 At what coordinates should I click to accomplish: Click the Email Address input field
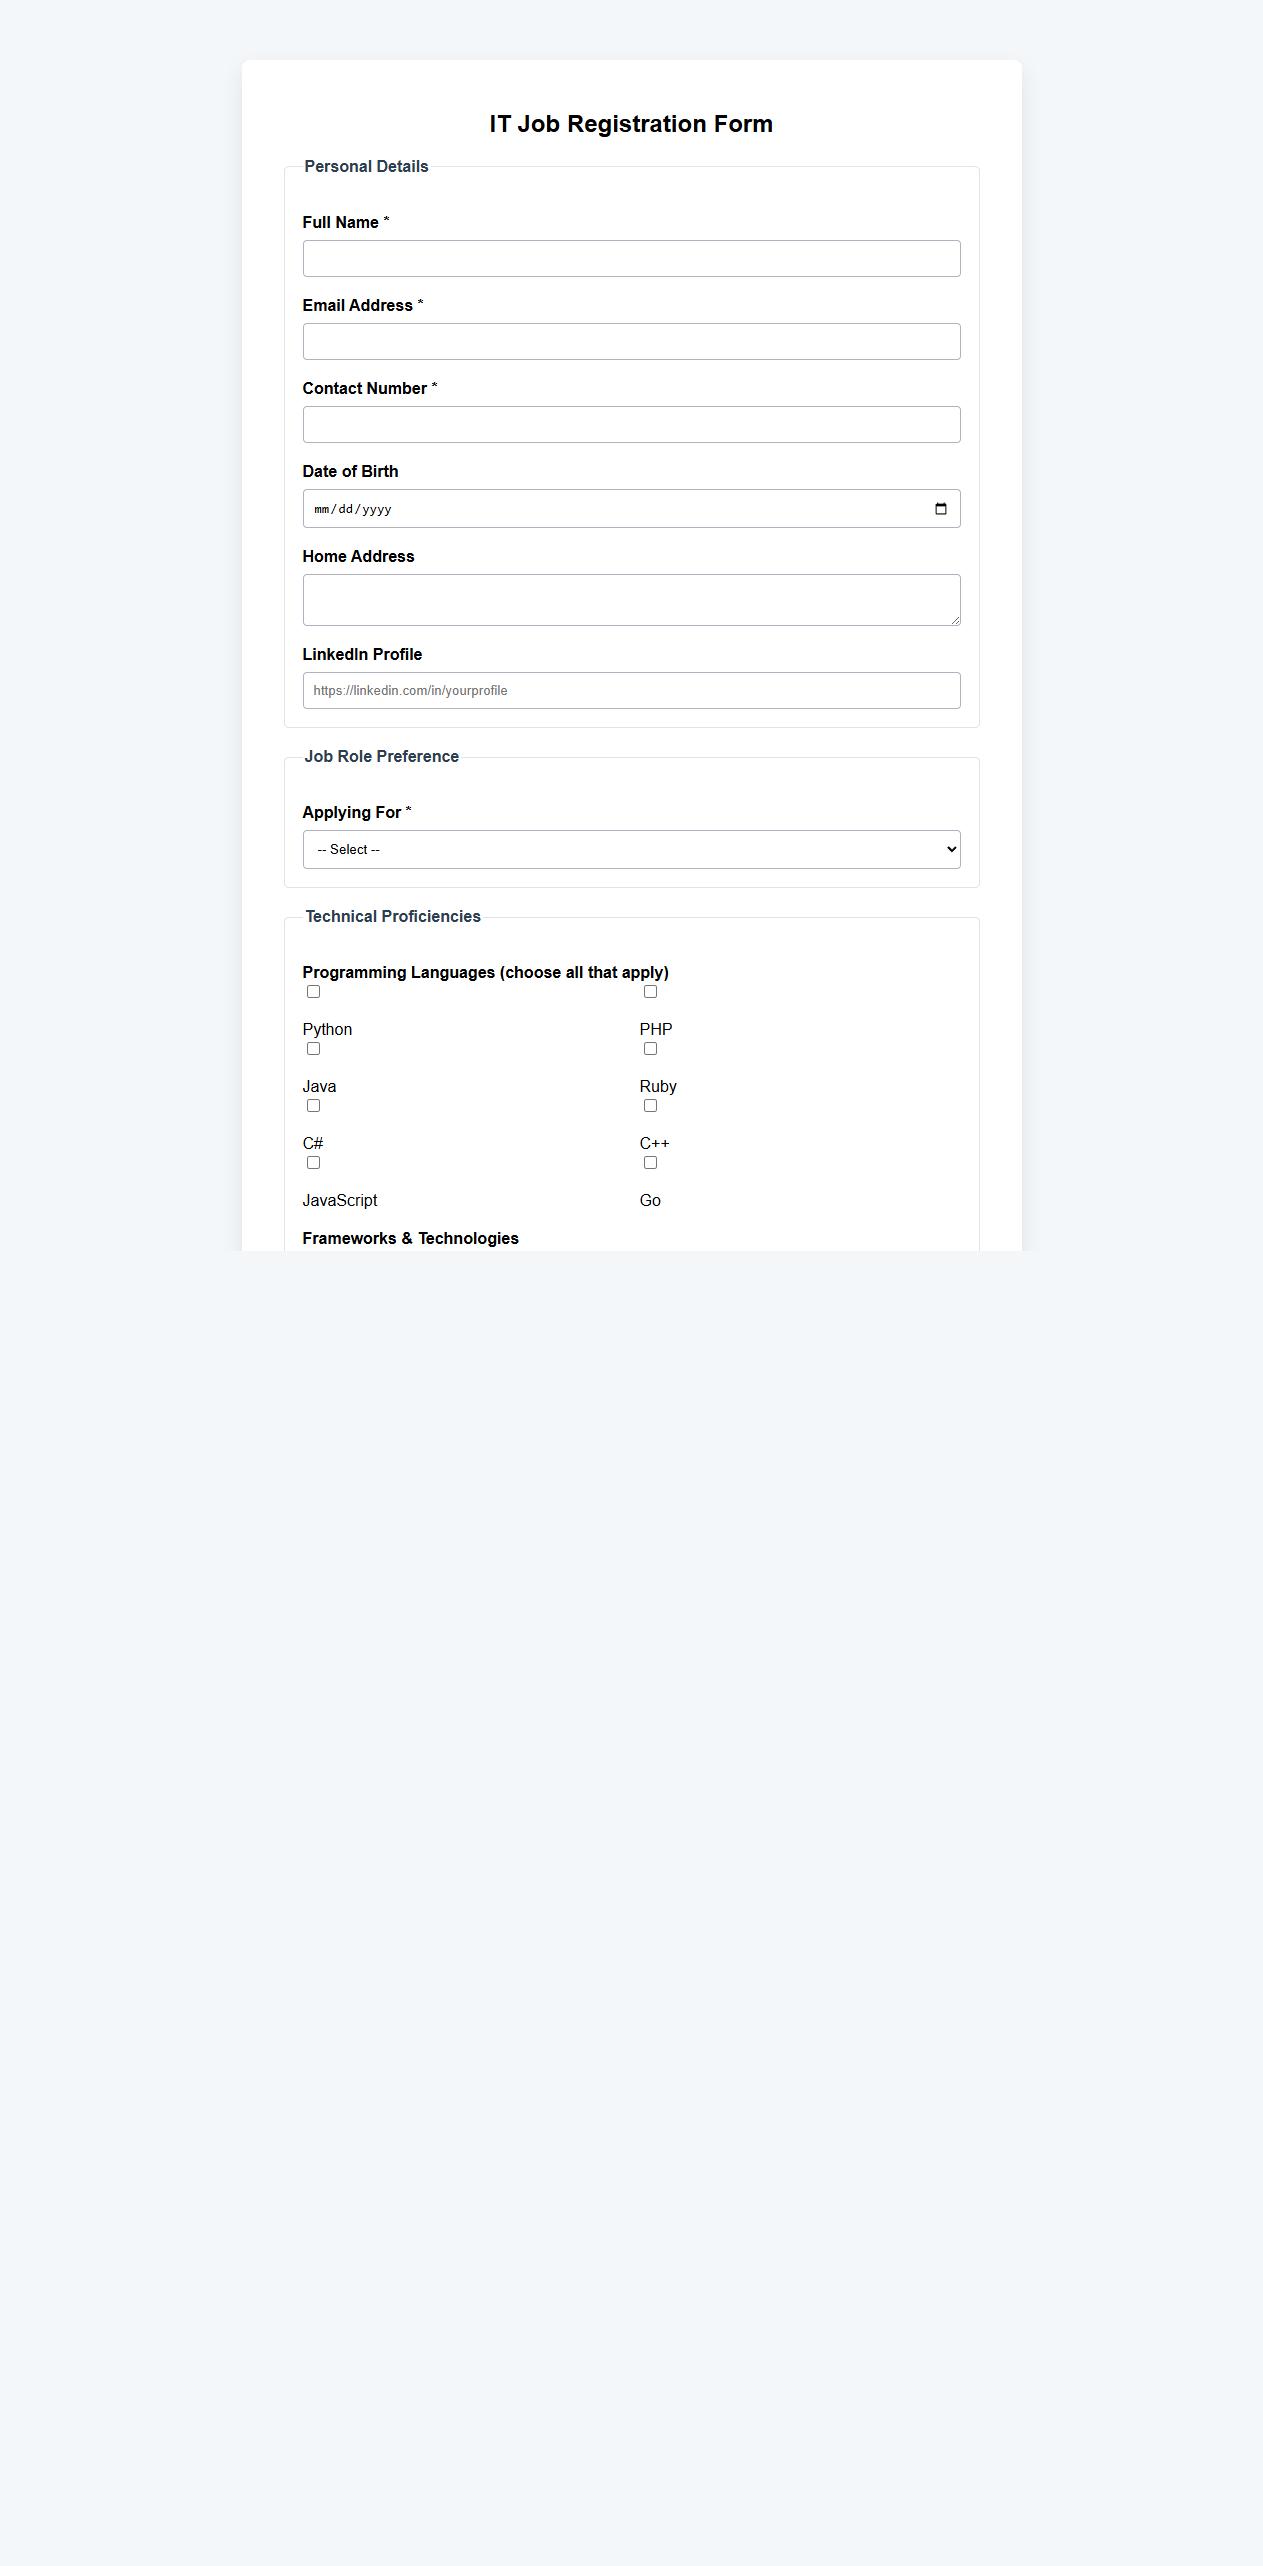631,341
